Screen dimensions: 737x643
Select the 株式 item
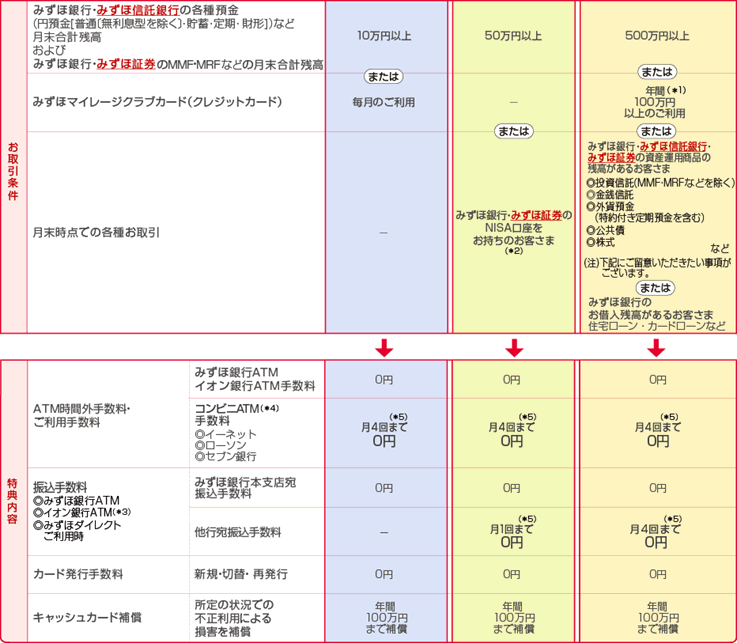pyautogui.click(x=601, y=242)
